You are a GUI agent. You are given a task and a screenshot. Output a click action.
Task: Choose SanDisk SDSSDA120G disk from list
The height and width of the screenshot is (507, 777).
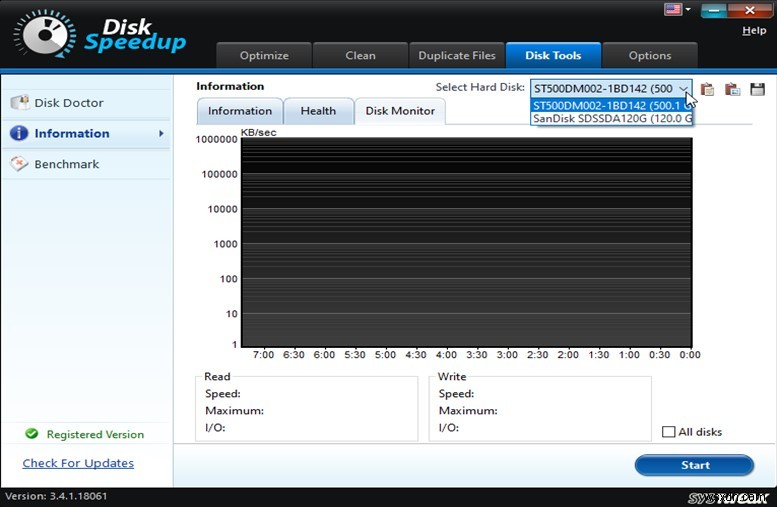pyautogui.click(x=611, y=118)
